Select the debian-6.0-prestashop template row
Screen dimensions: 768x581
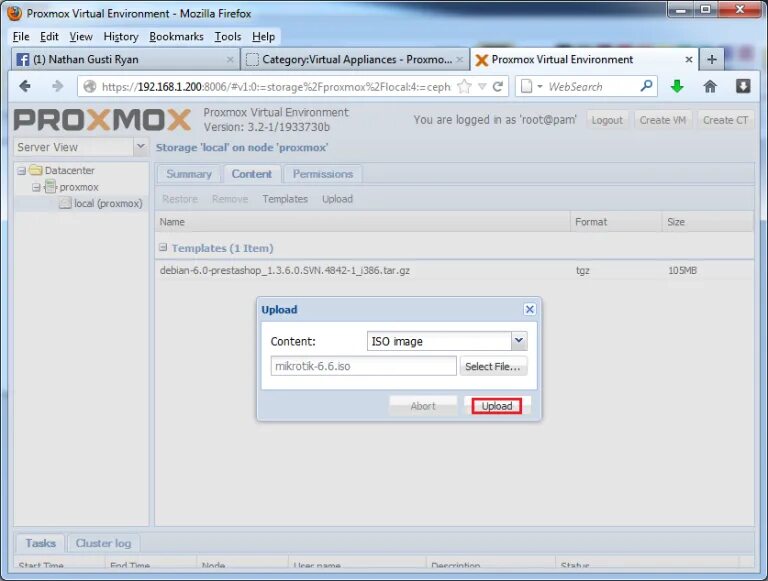click(454, 270)
